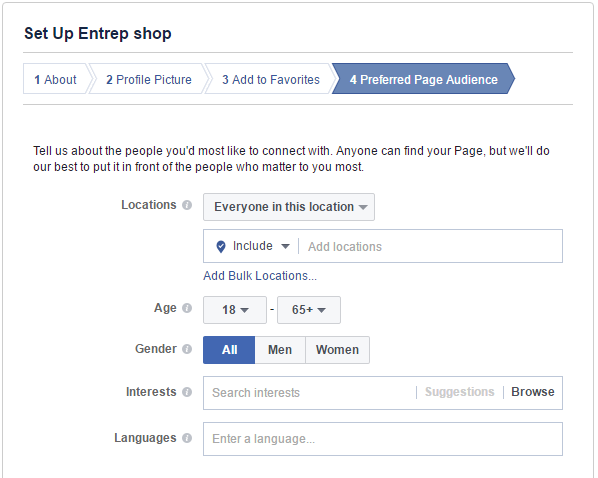Click Browse in the Interests field
This screenshot has width=598, height=478.
pos(533,392)
